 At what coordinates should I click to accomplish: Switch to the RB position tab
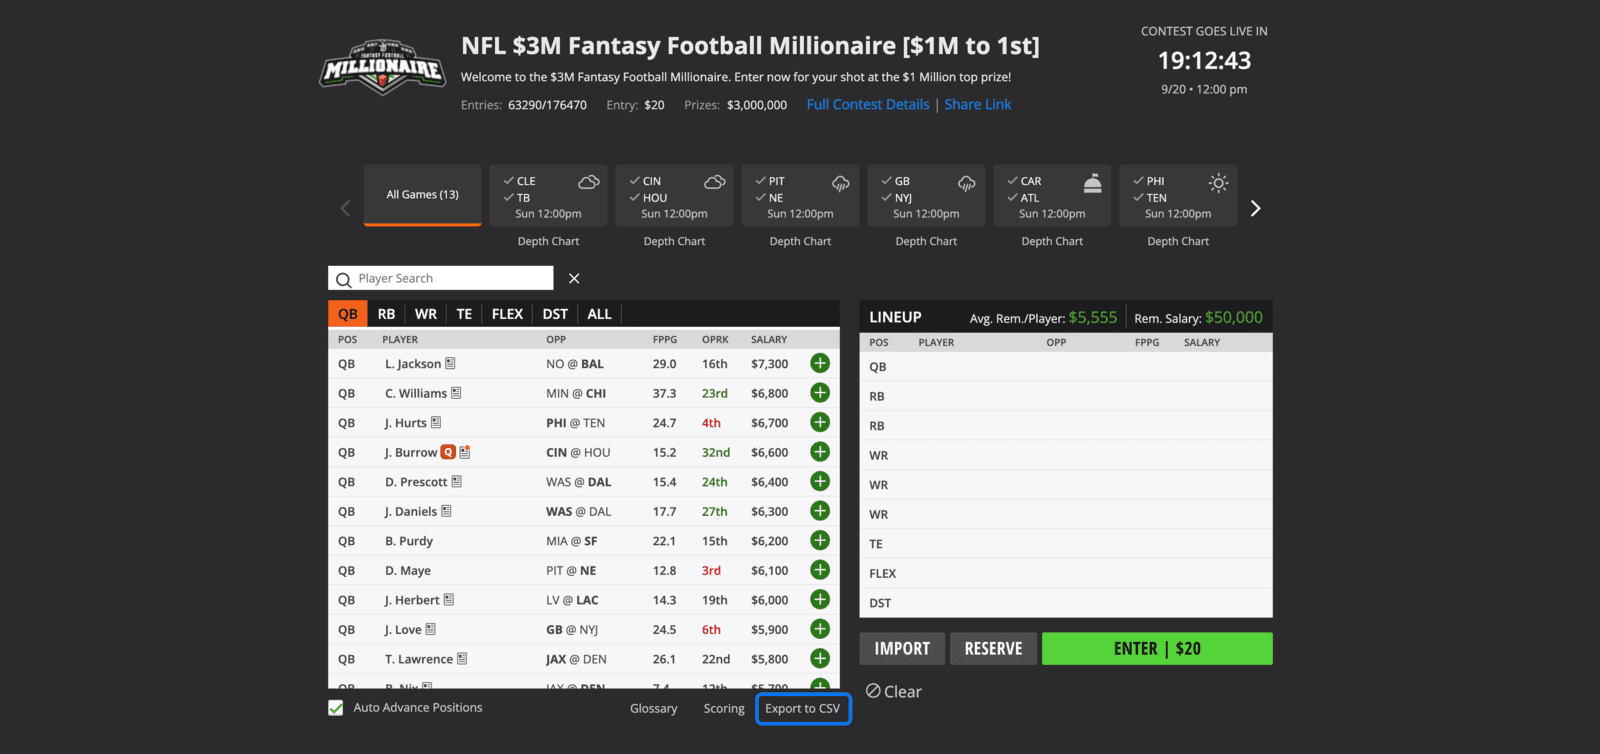(387, 314)
